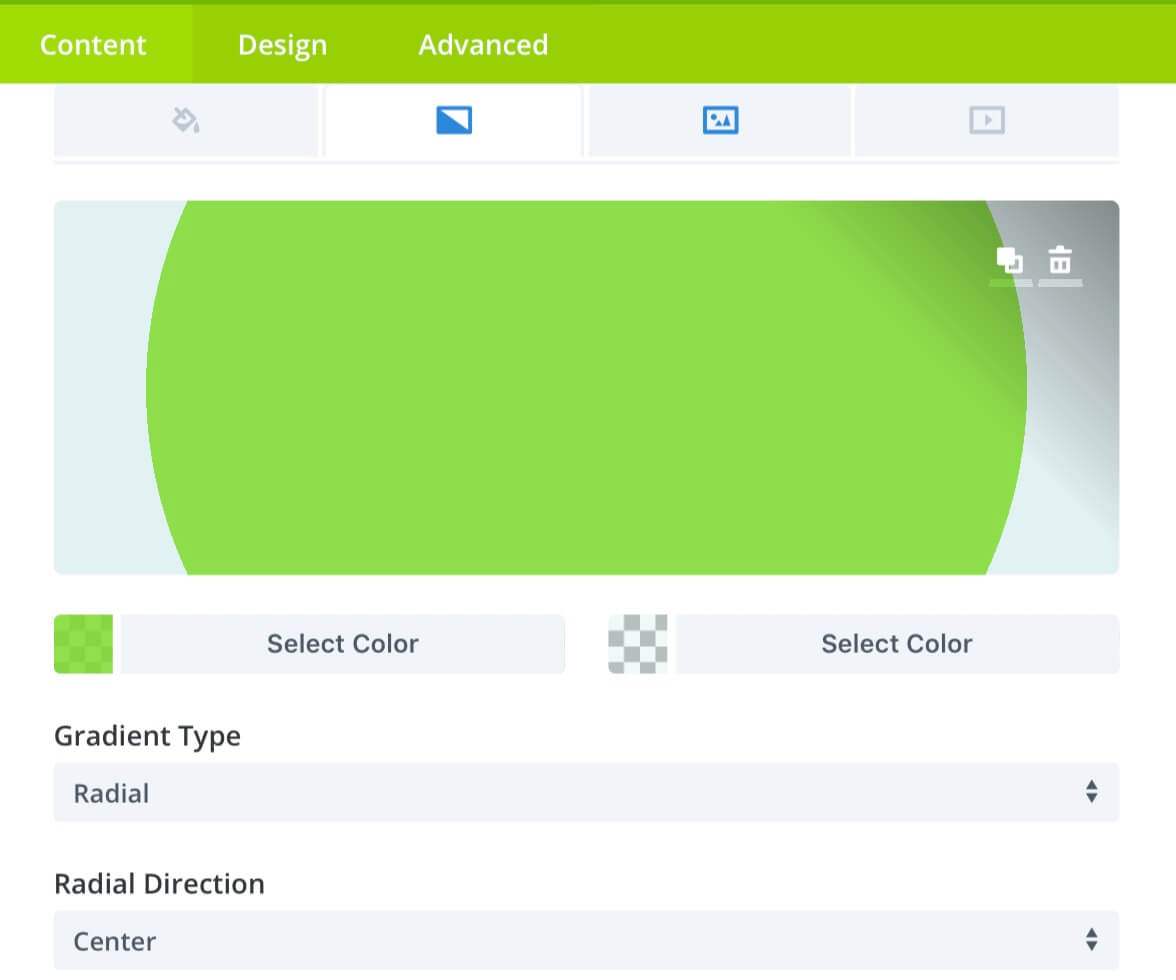The image size is (1176, 980).
Task: Click the Gradient Type dropdown arrows
Action: tap(1091, 792)
